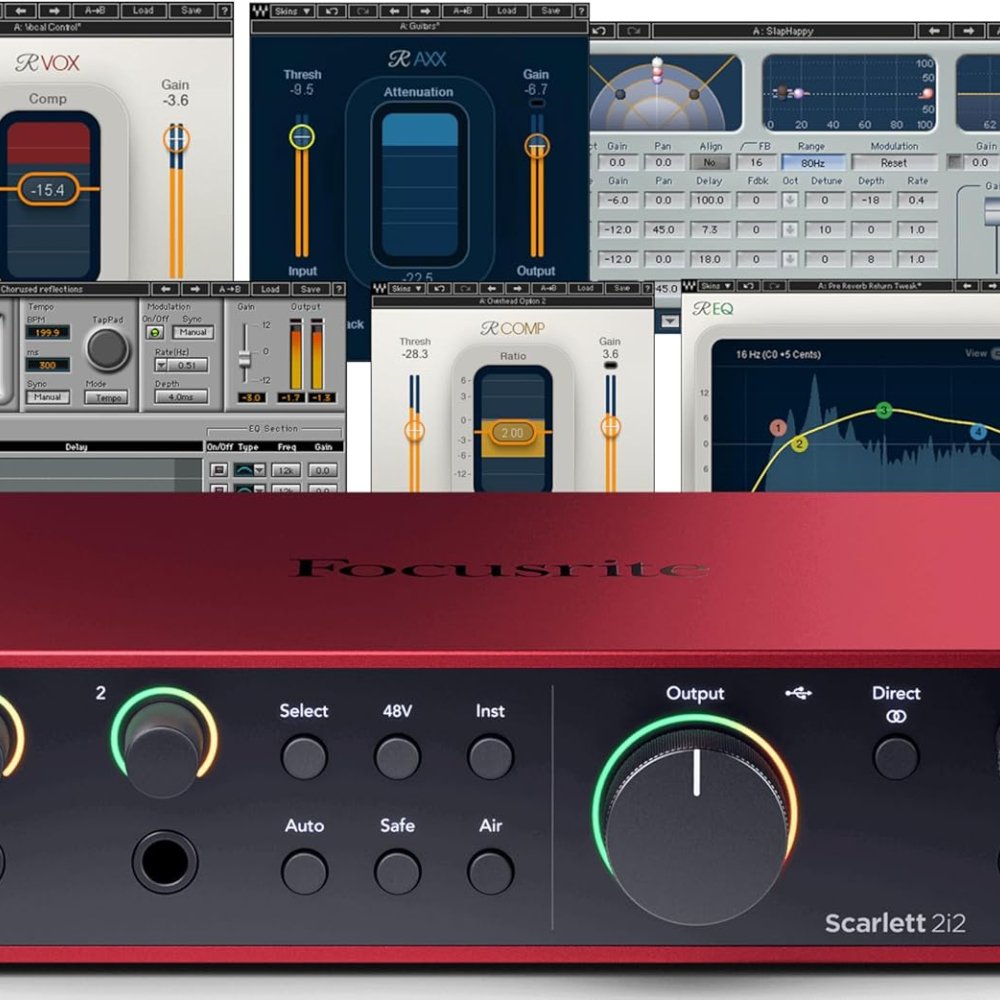Toggle EQ Section band On/Off for 12k row
This screenshot has height=1000, width=1000.
[x=219, y=470]
